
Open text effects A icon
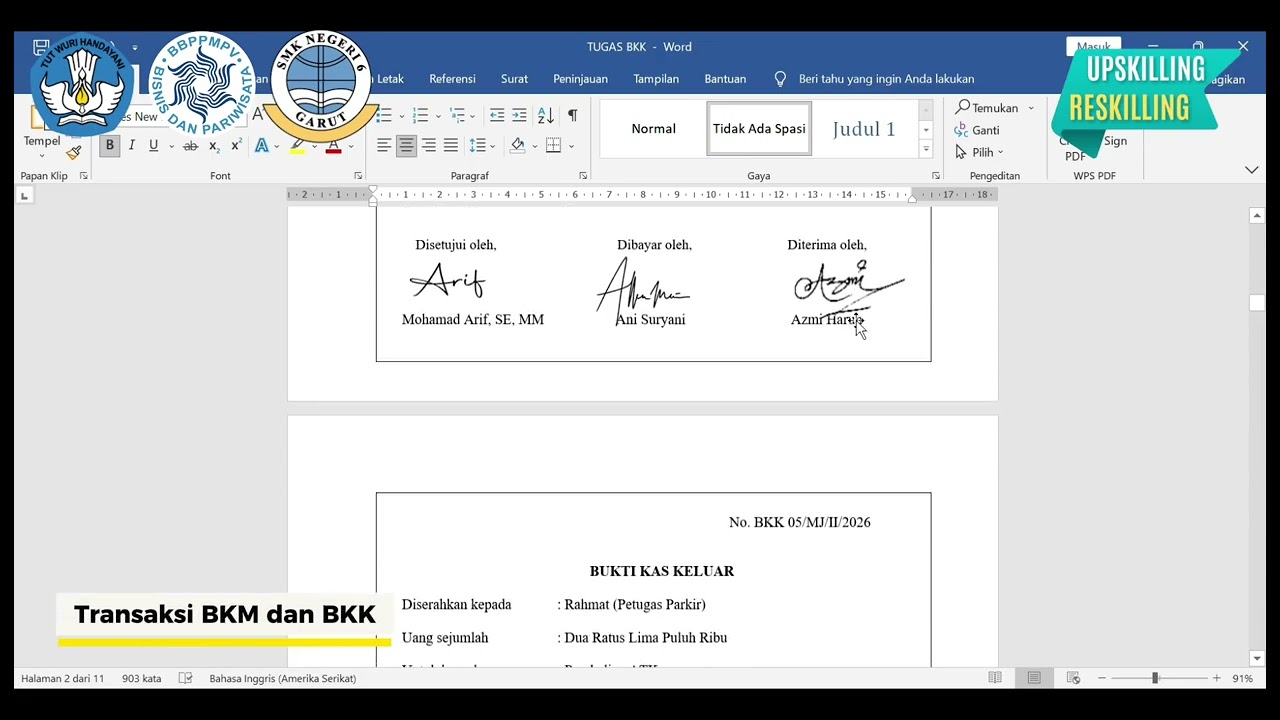pyautogui.click(x=261, y=146)
